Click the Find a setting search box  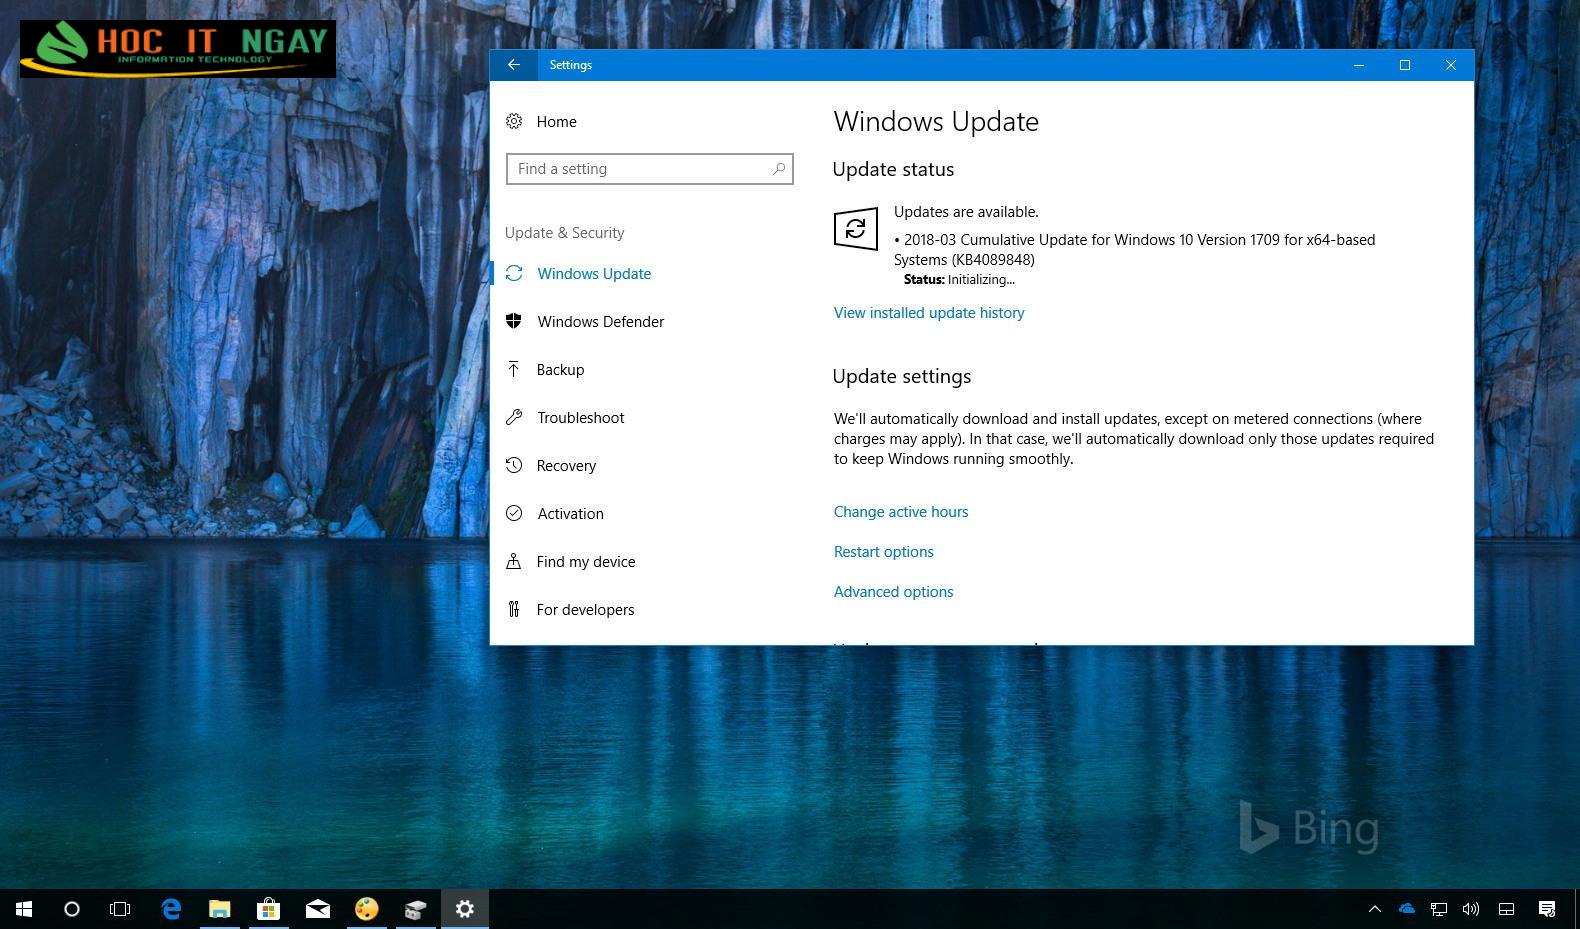click(650, 169)
